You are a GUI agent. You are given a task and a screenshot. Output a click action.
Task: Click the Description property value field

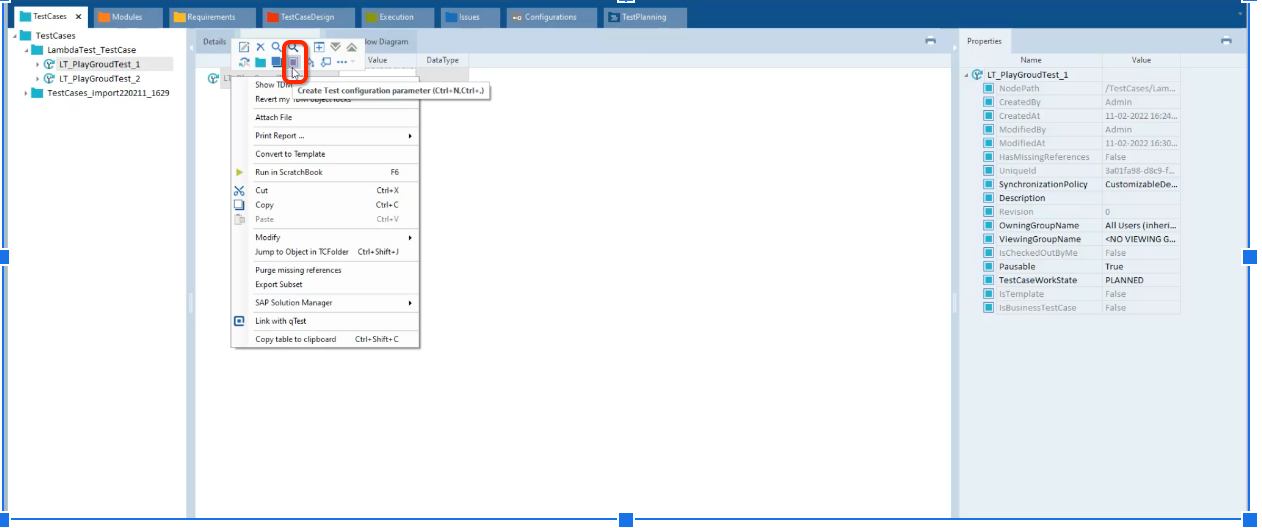1141,198
